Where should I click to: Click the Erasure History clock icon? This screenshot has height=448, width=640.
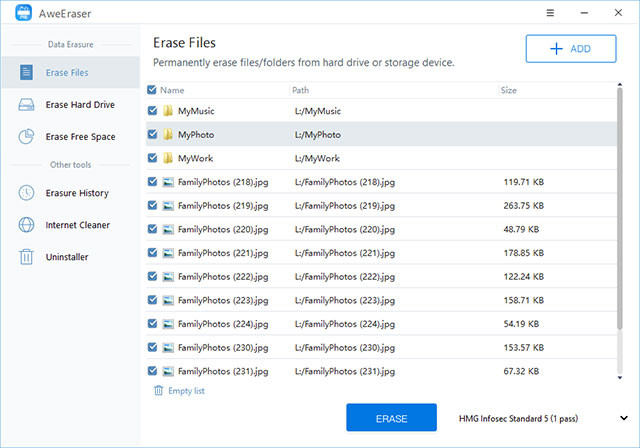(x=27, y=193)
